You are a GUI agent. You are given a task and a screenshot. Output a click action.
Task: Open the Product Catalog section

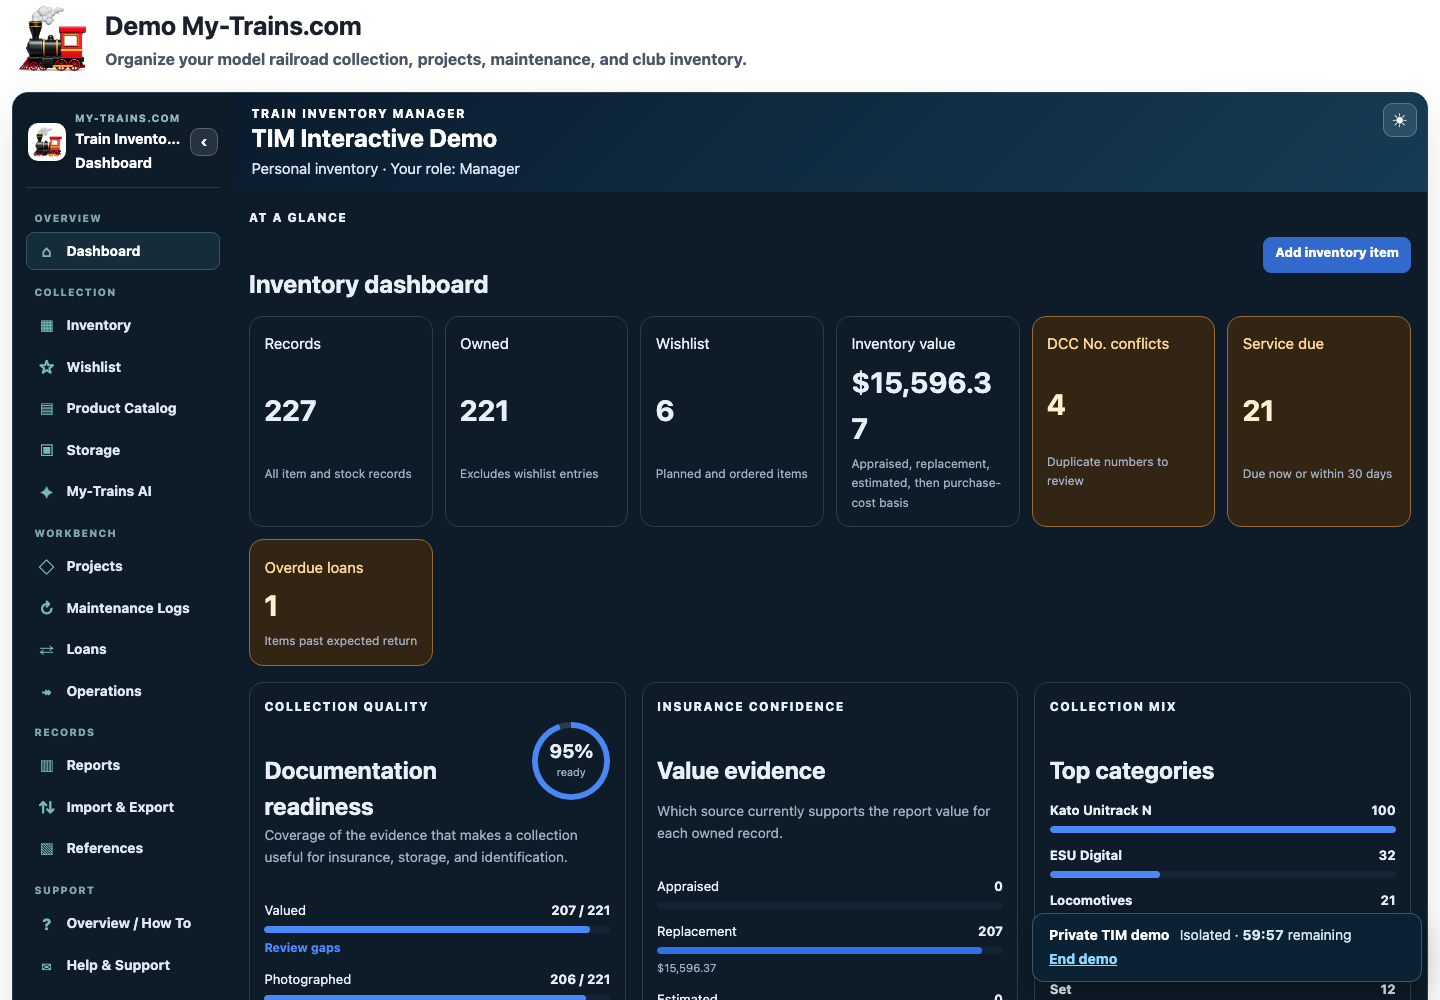pos(123,408)
